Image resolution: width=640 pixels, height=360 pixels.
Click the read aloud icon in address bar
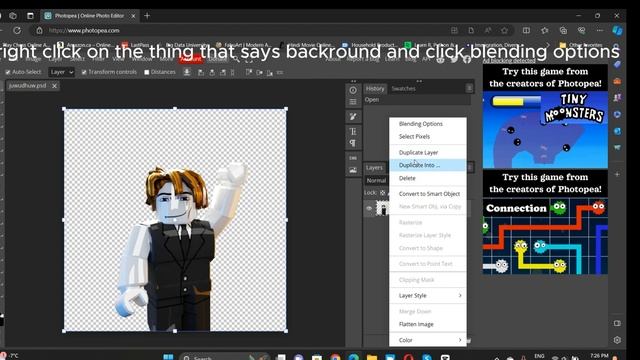click(488, 31)
